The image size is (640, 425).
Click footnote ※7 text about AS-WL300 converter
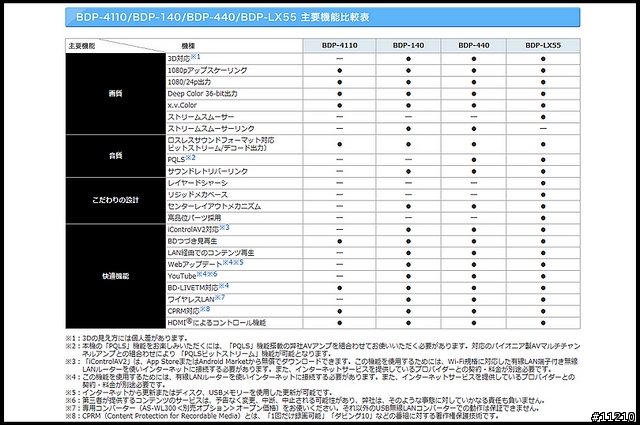pyautogui.click(x=302, y=408)
